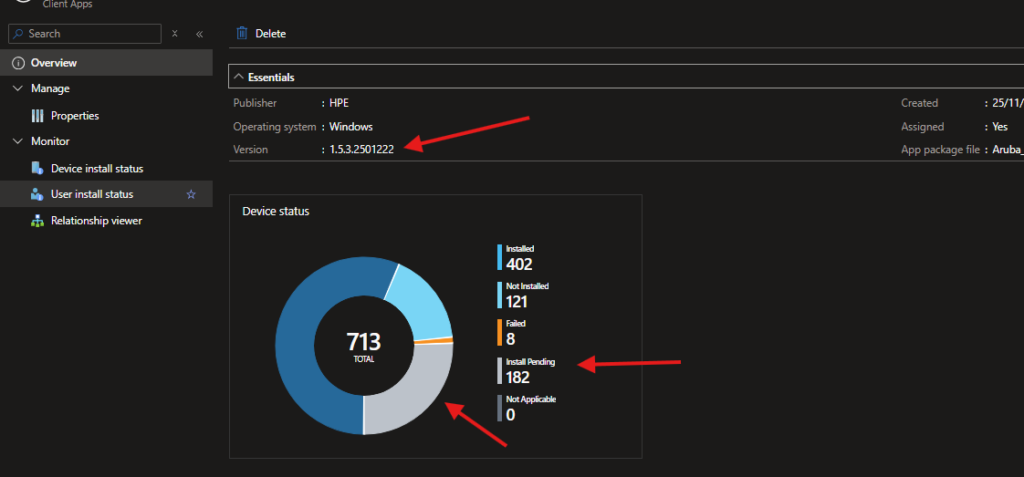
Task: Open the User install status menu item
Action: 92,195
